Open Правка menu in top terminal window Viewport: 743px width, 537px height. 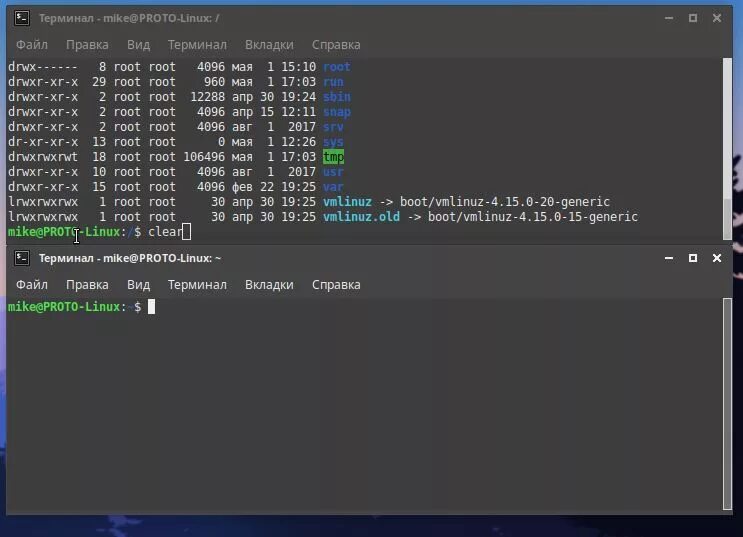point(87,45)
